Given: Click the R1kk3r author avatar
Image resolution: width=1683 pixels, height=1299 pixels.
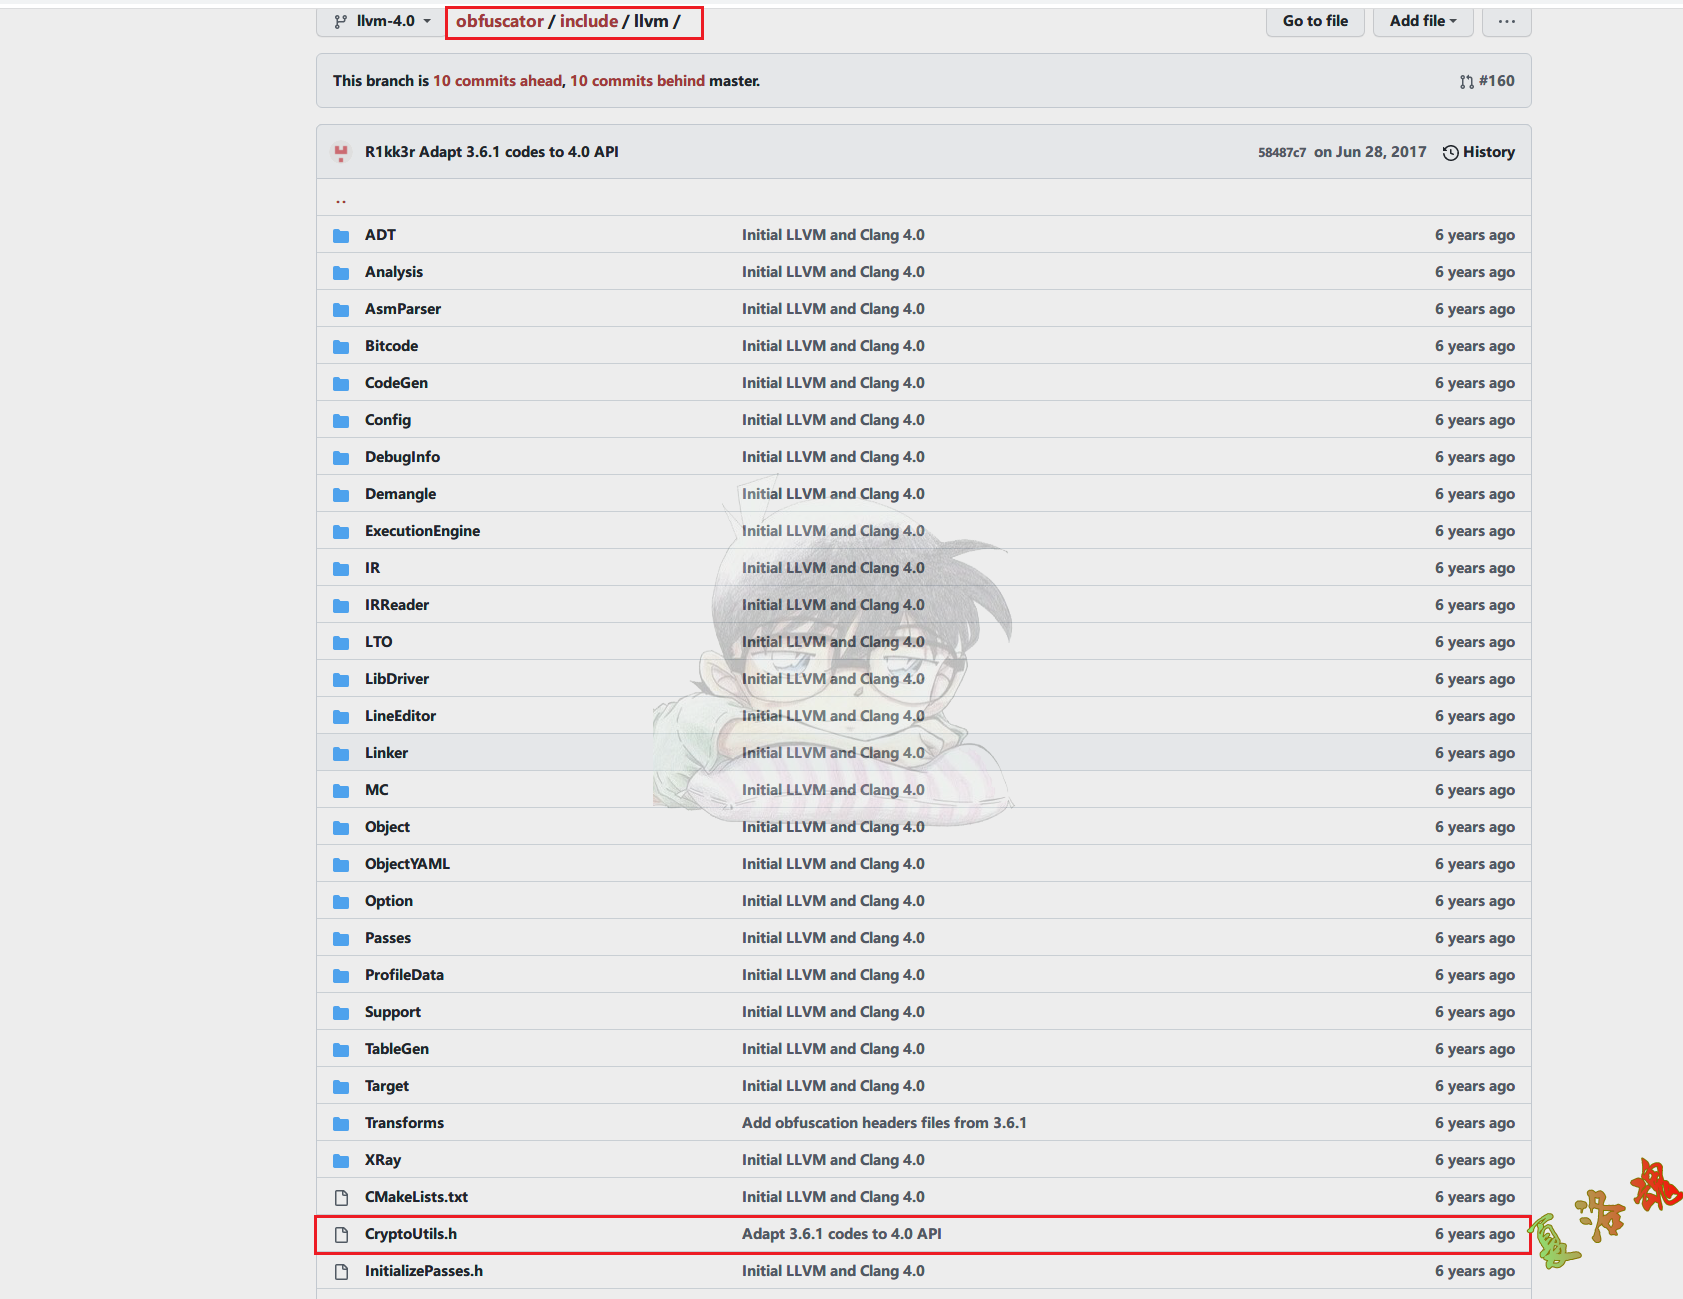Looking at the screenshot, I should coord(341,152).
